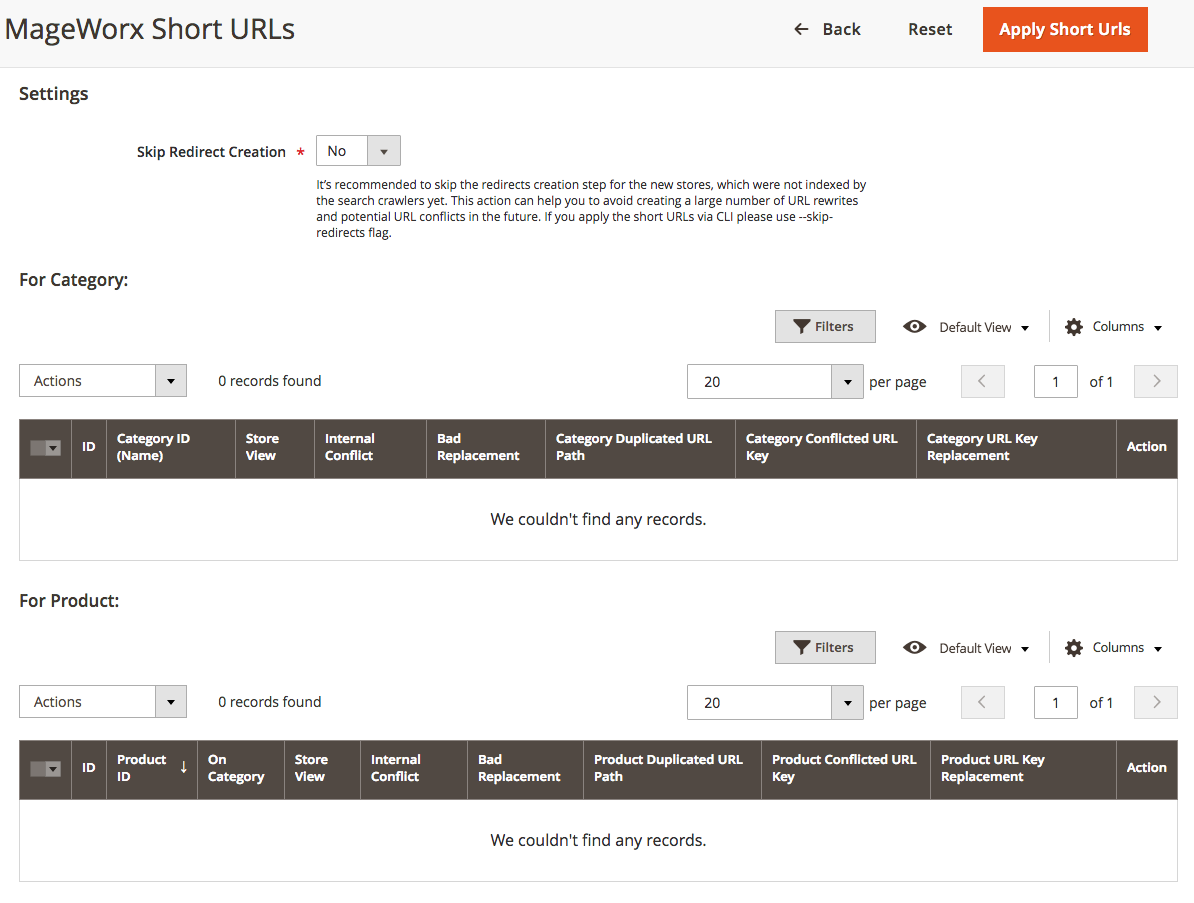
Task: Click Store View header in Product grid
Action: (322, 770)
